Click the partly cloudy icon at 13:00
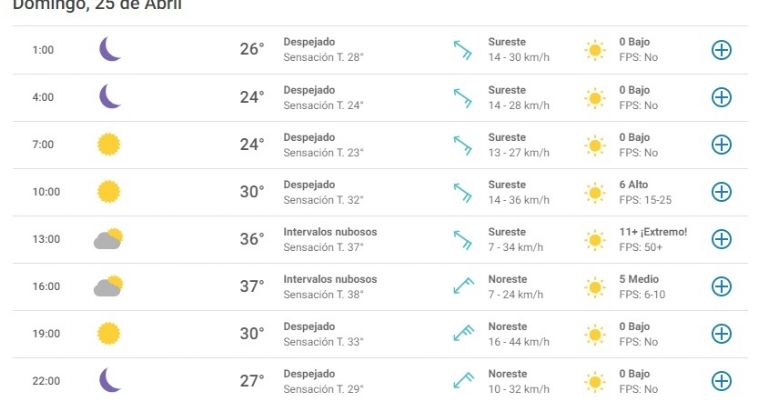This screenshot has height=400, width=768. pos(108,238)
